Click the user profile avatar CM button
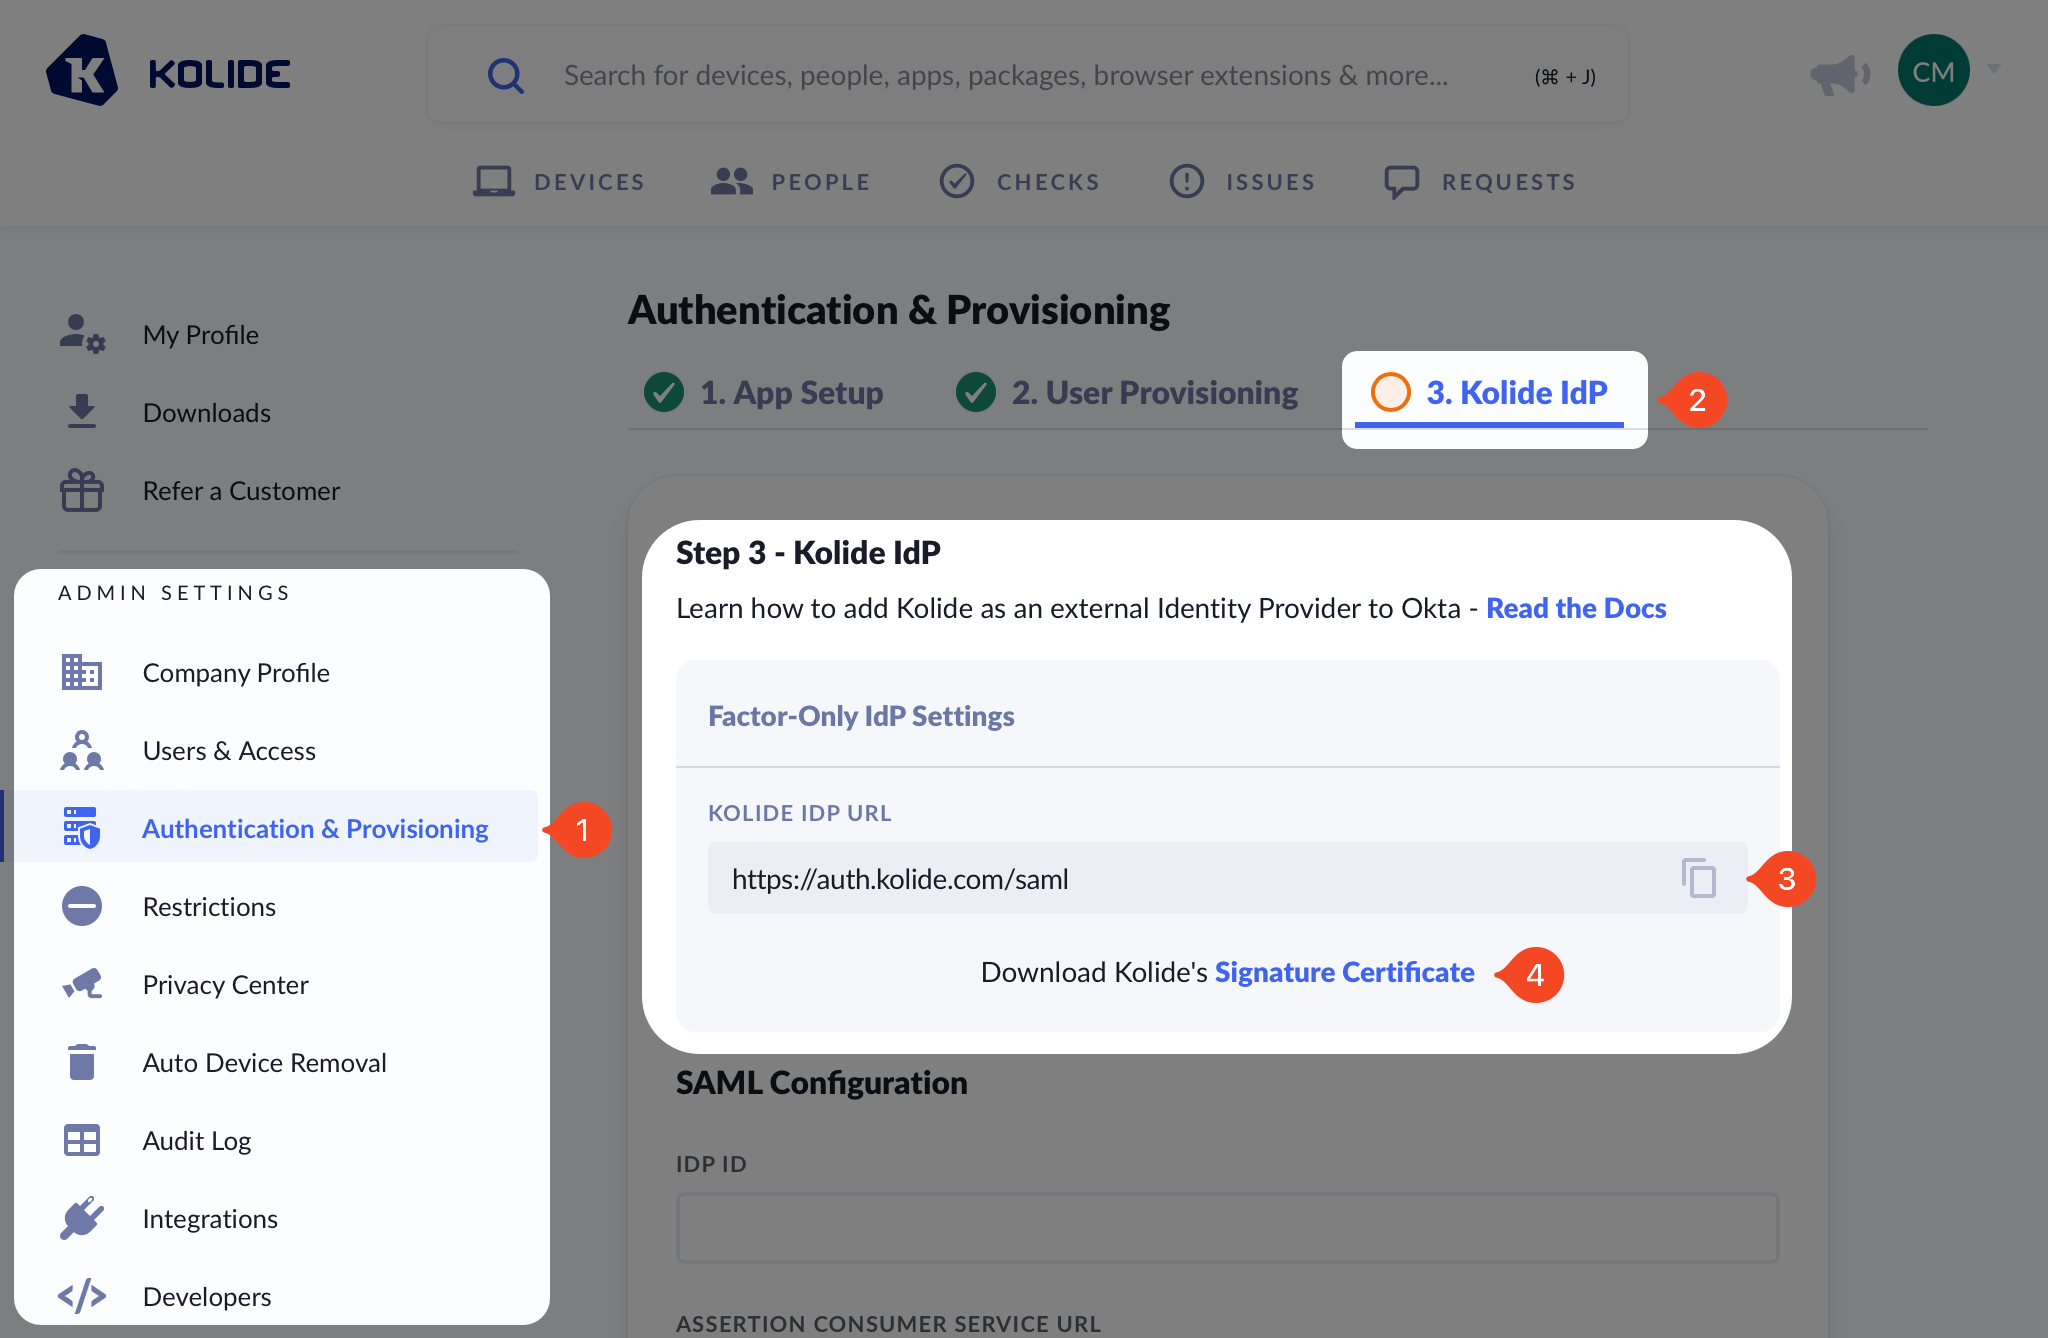 coord(1935,70)
